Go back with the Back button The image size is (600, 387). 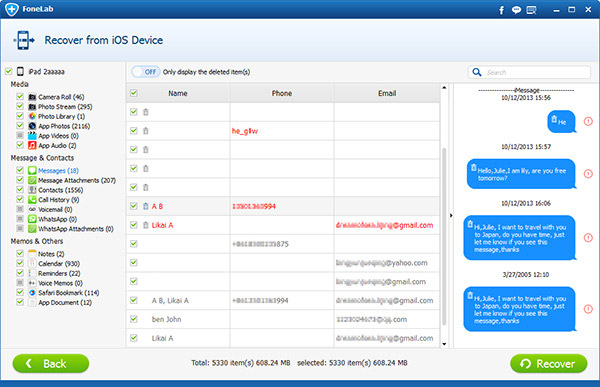pyautogui.click(x=51, y=363)
